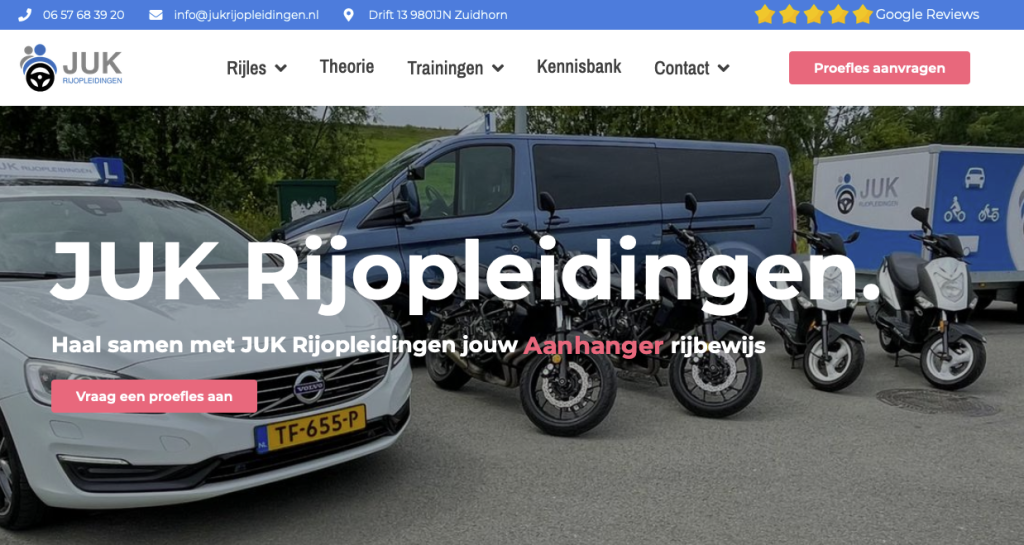Click Vraag een proefles aan button
Image resolution: width=1024 pixels, height=545 pixels.
[154, 396]
